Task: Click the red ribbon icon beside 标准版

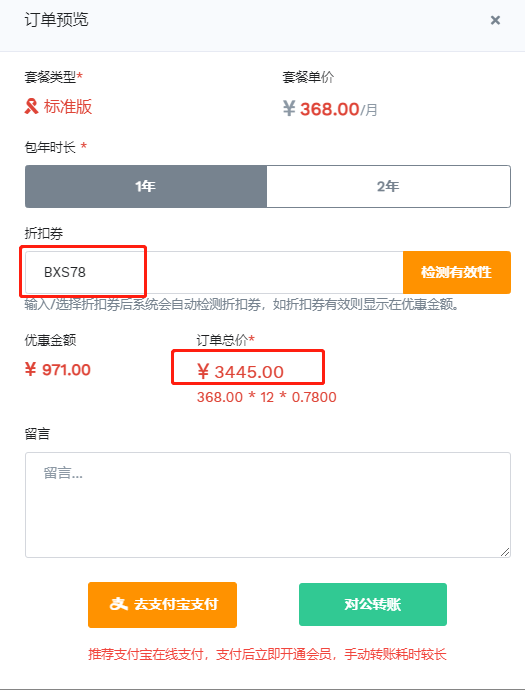Action: click(31, 106)
